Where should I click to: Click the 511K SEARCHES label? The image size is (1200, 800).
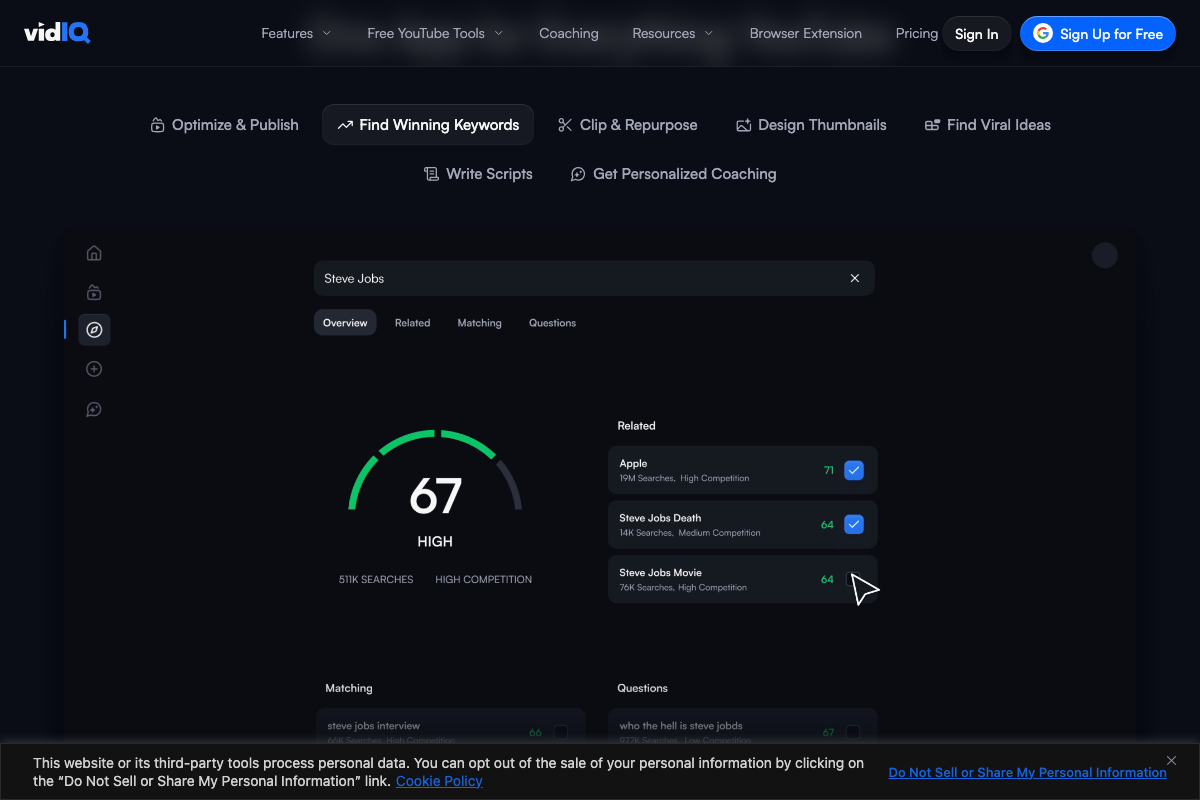point(376,579)
